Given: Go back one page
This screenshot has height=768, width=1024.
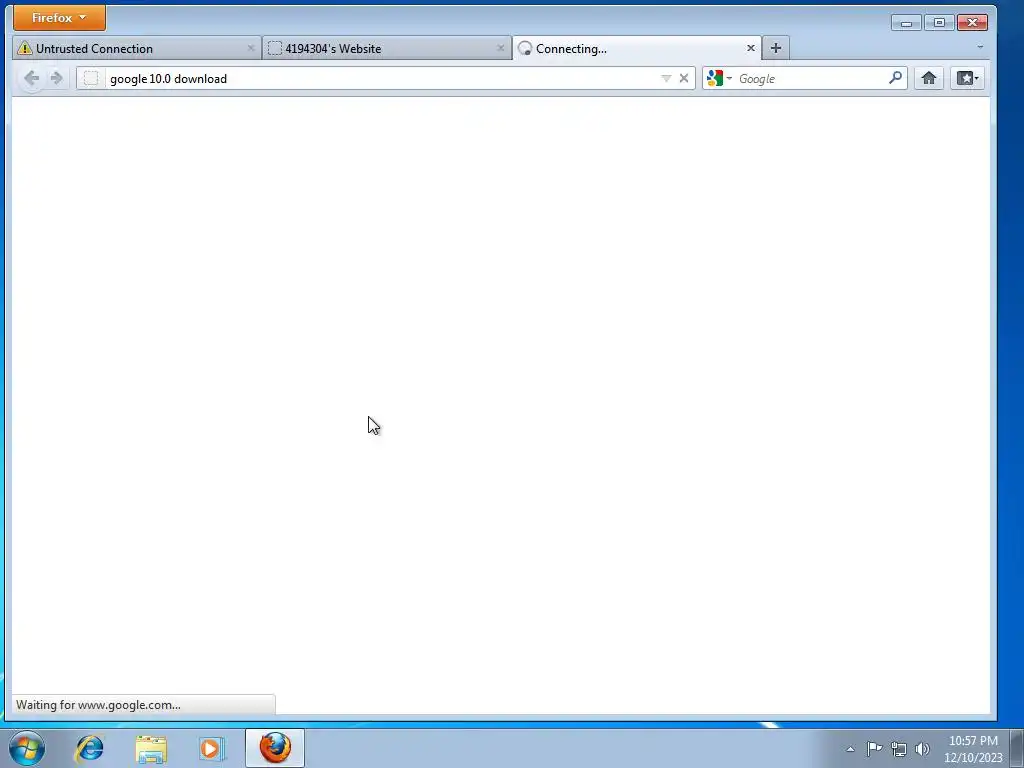Looking at the screenshot, I should click(31, 78).
